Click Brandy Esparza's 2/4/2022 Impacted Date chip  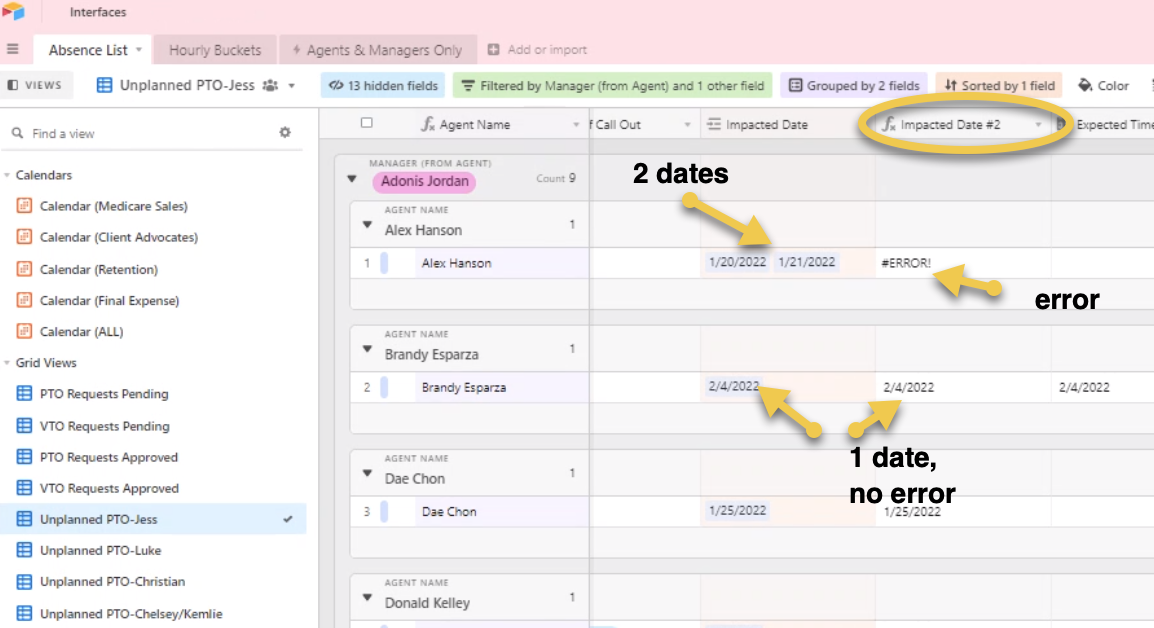click(734, 387)
